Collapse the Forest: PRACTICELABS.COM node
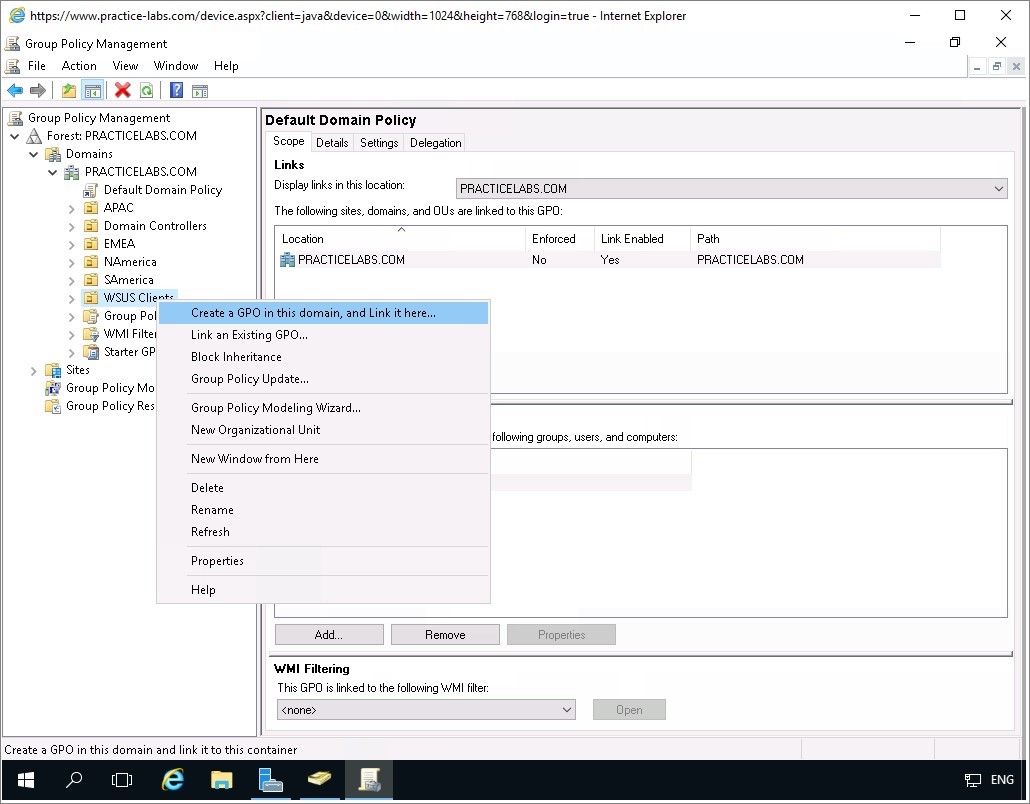The width and height of the screenshot is (1030, 804). point(15,136)
